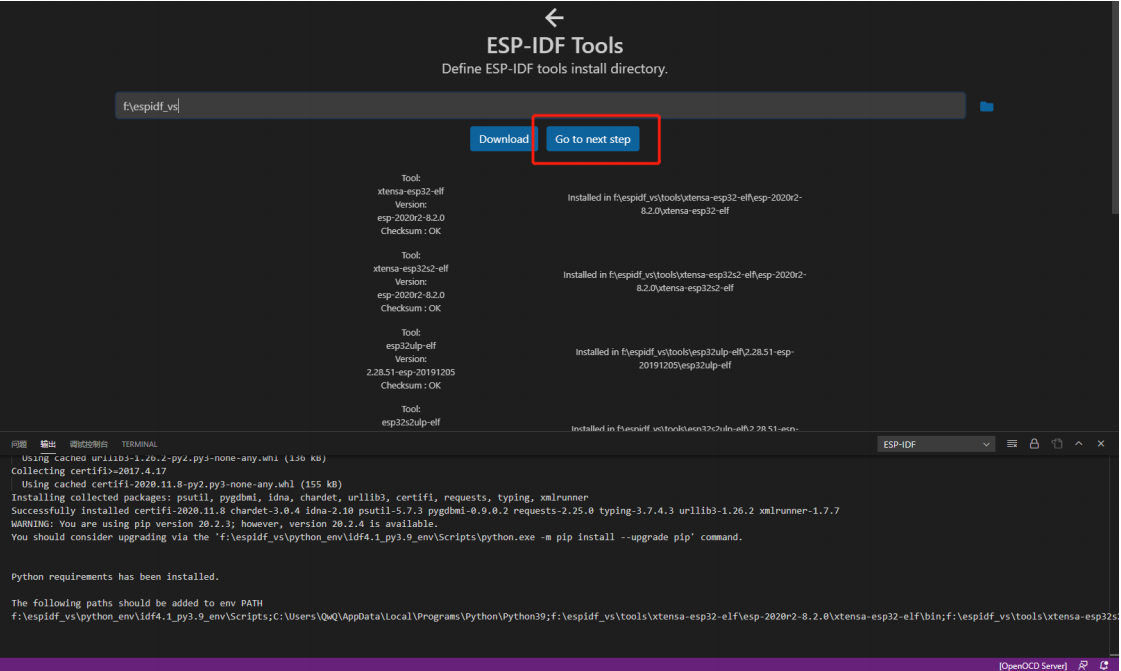The image size is (1121, 671).
Task: Click the 'Successfully installed certifi-2020.11.8' output line
Action: pos(425,511)
